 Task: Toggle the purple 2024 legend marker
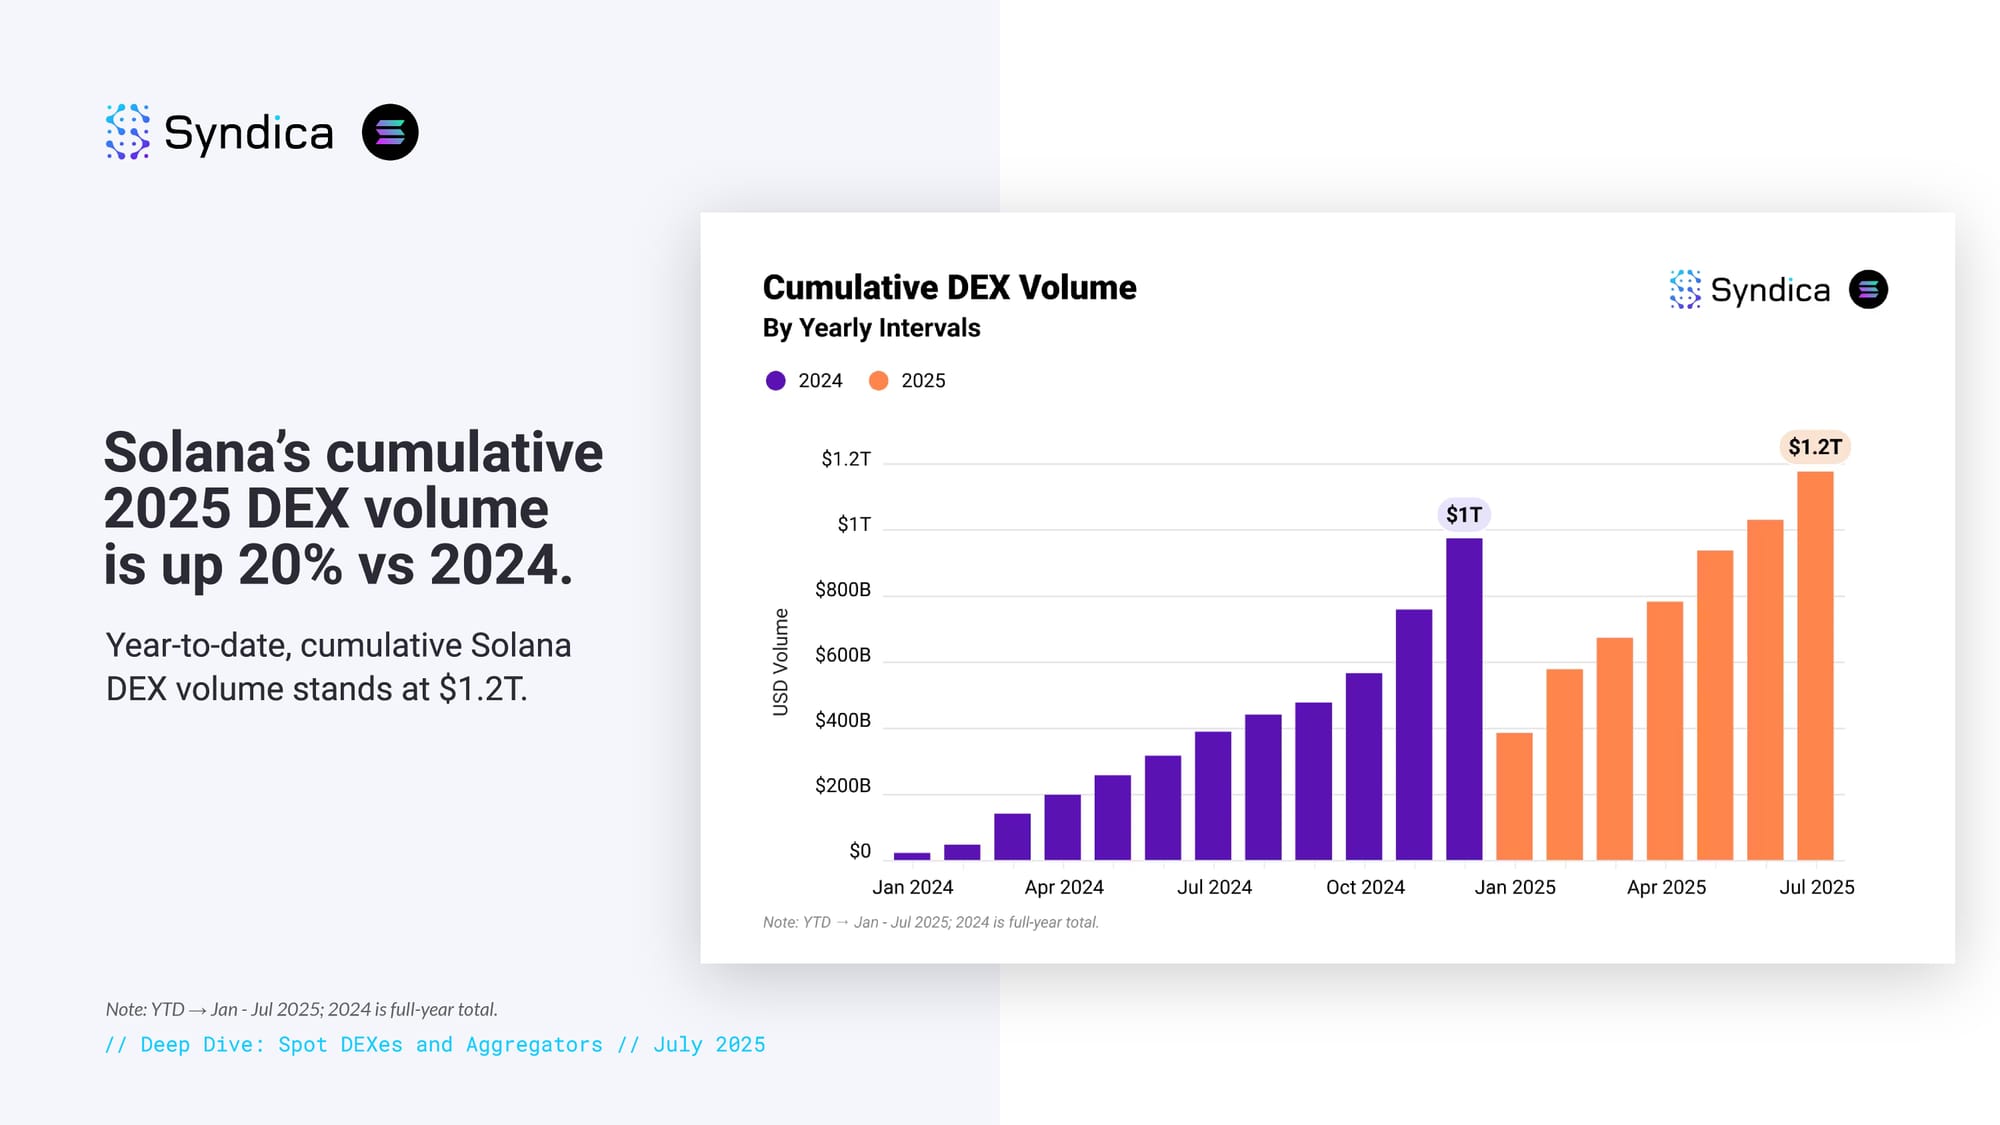776,381
